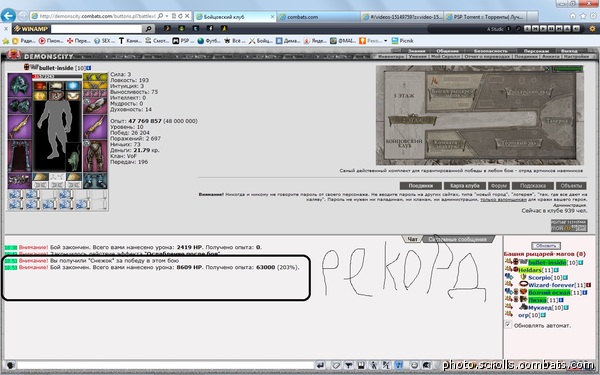The height and width of the screenshot is (375, 600).
Task: Open the 'Общение' top menu
Action: (x=447, y=51)
